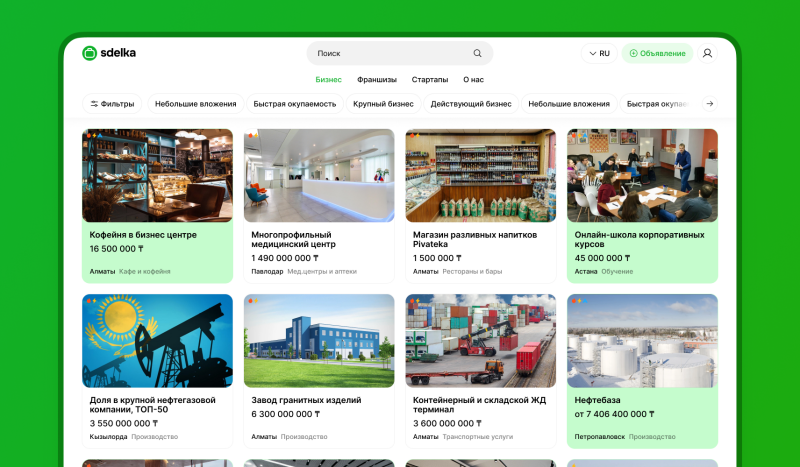800x467 pixels.
Task: Select the Действующий бизнес filter chip
Action: point(471,104)
